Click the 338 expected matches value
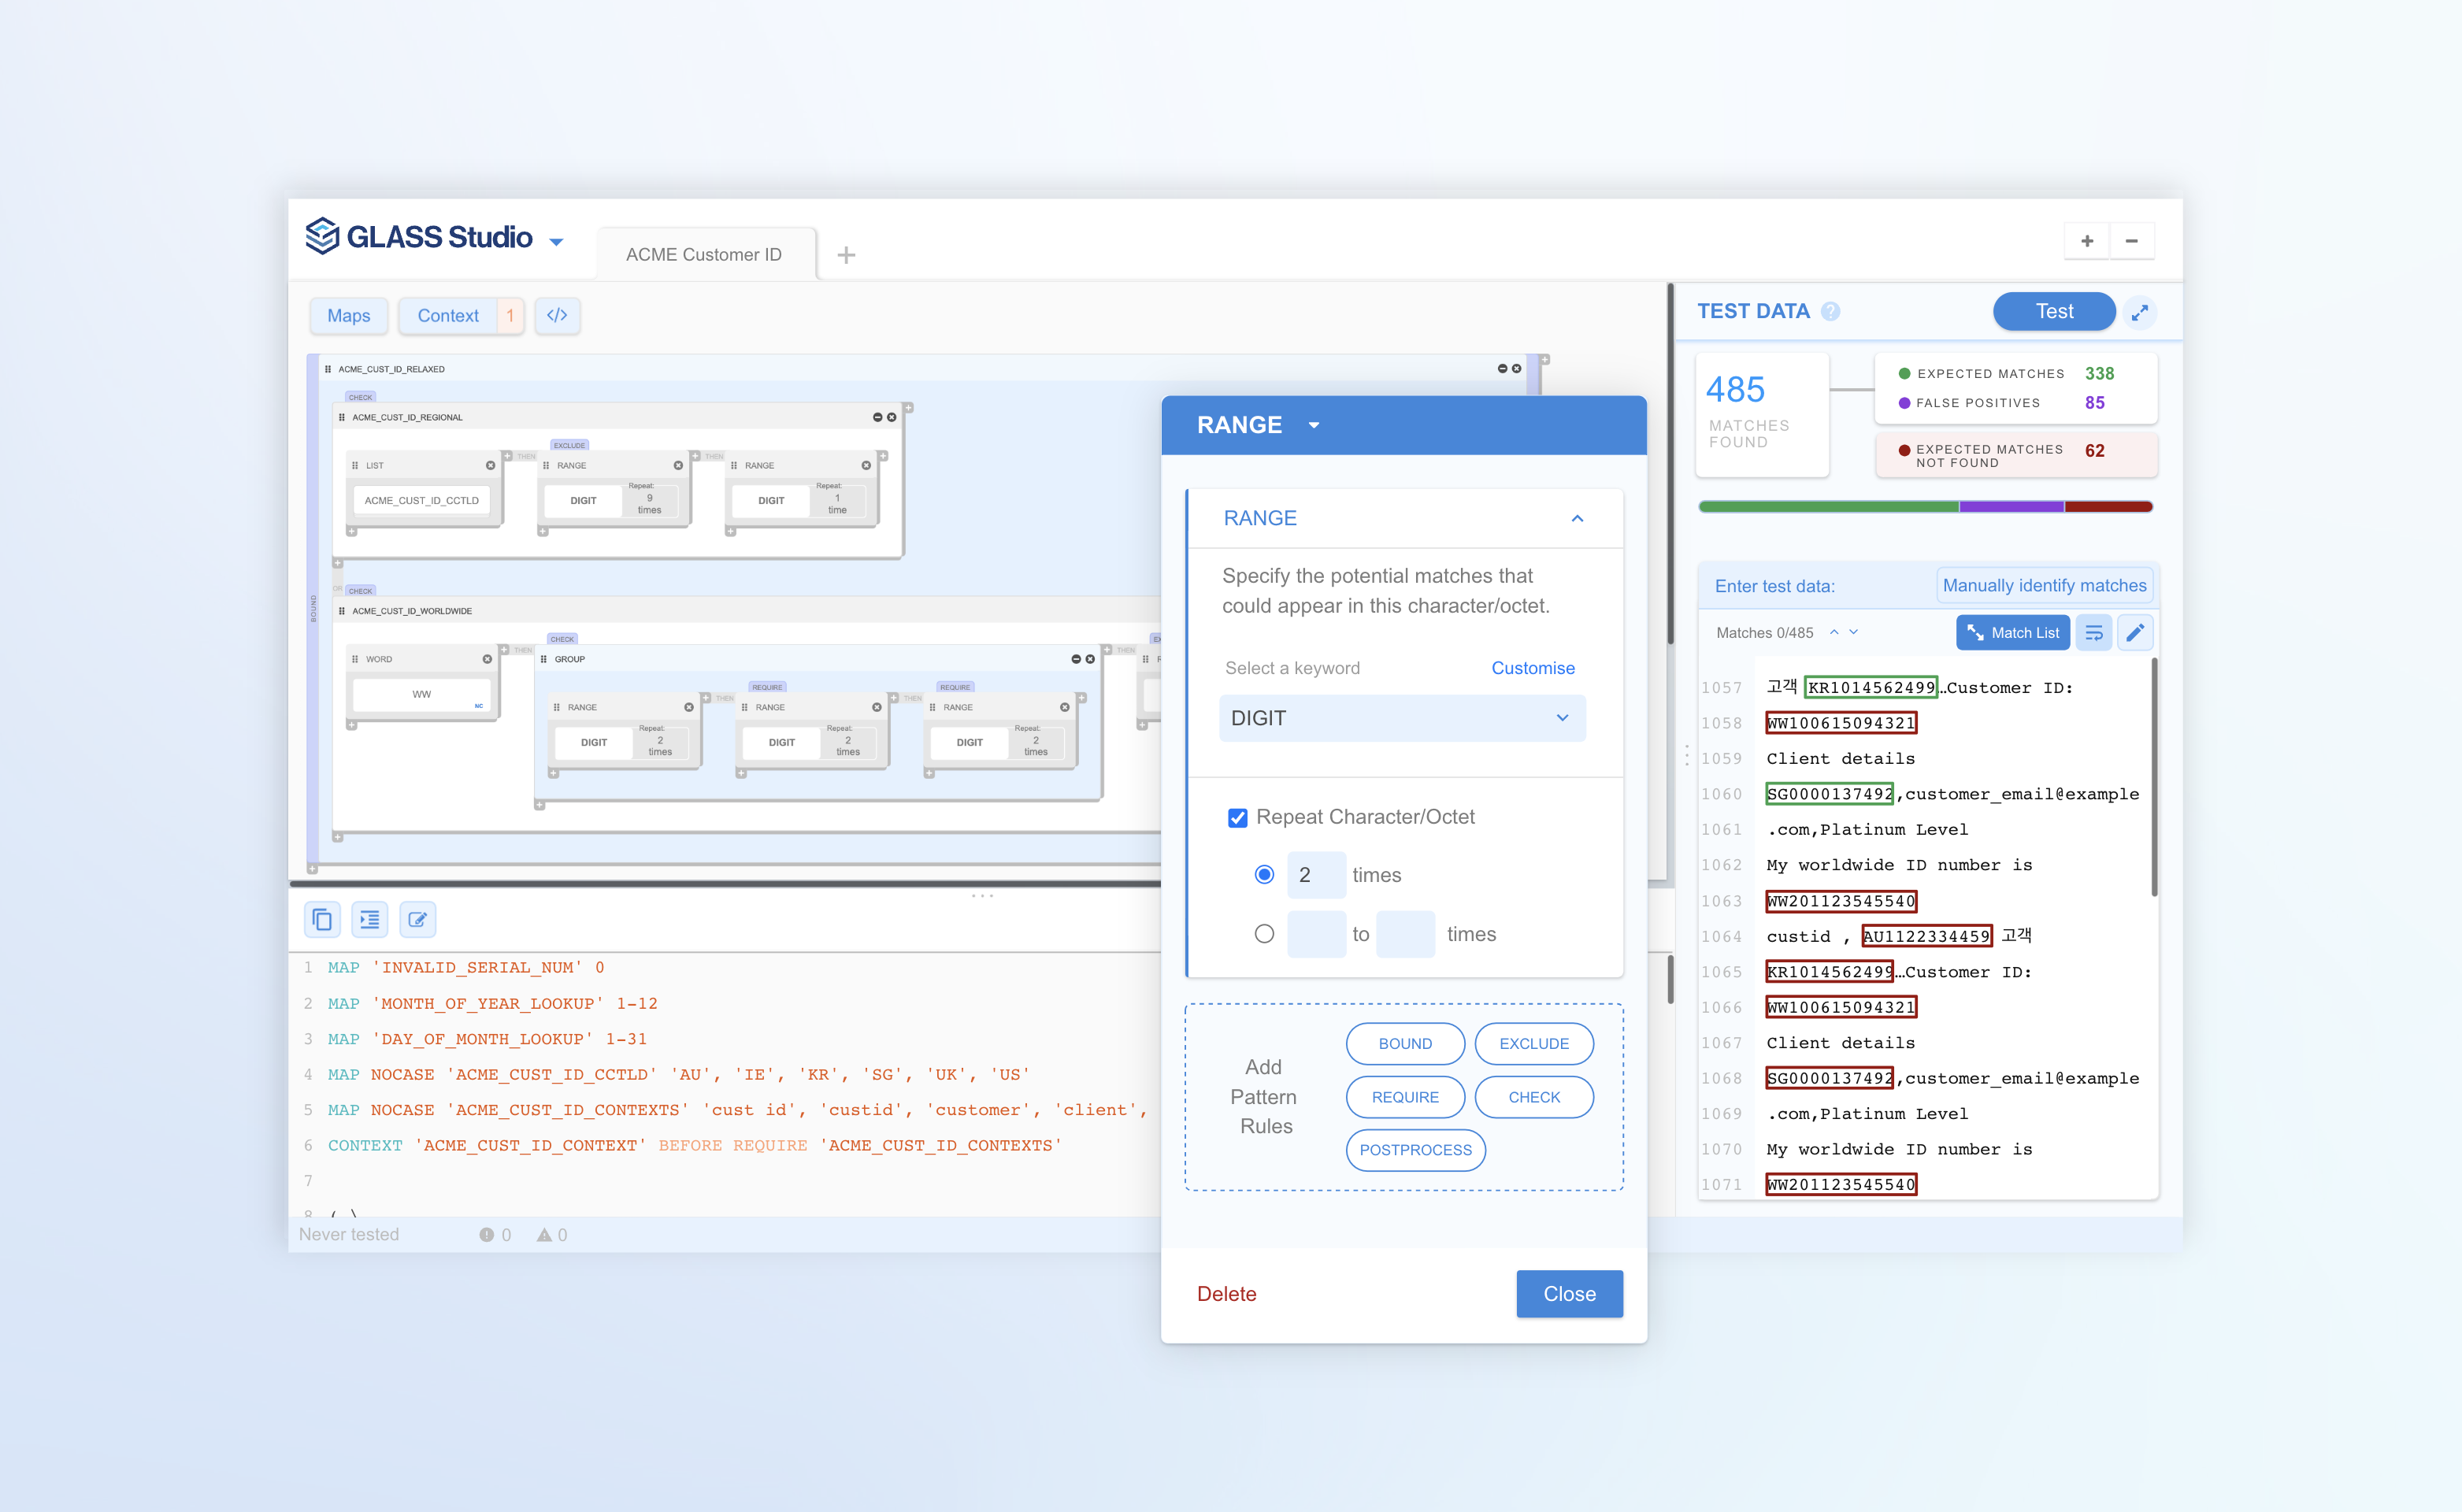Screen dimensions: 2462x1512 (2099, 373)
